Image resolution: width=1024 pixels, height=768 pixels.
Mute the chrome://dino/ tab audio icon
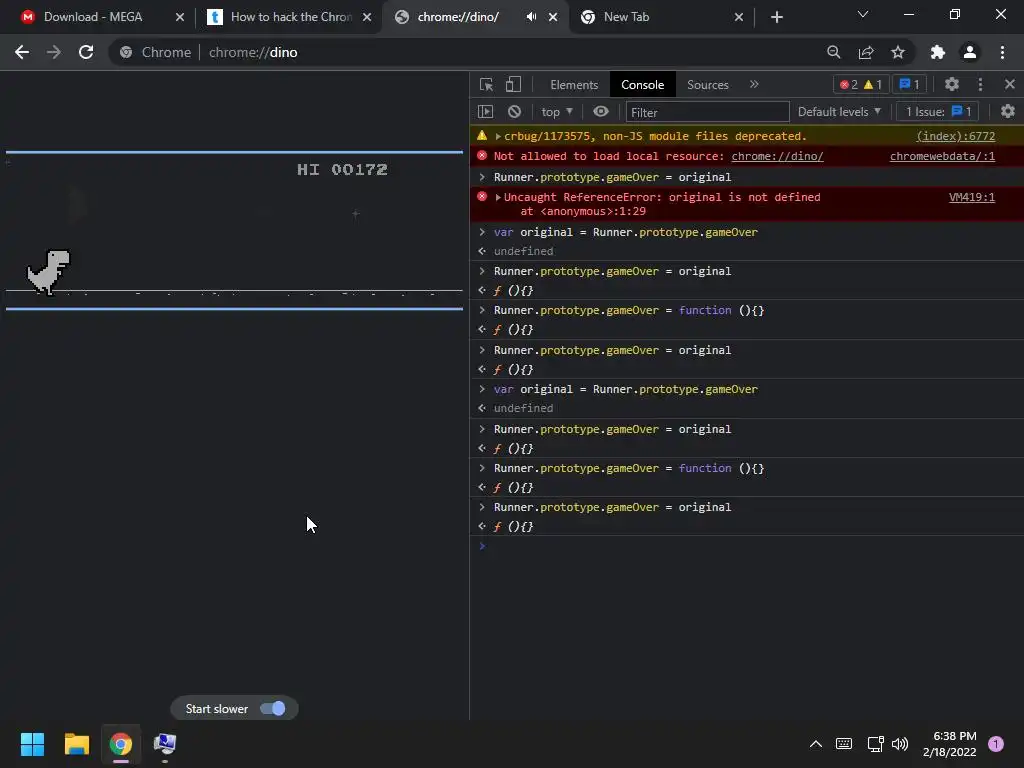pos(531,17)
